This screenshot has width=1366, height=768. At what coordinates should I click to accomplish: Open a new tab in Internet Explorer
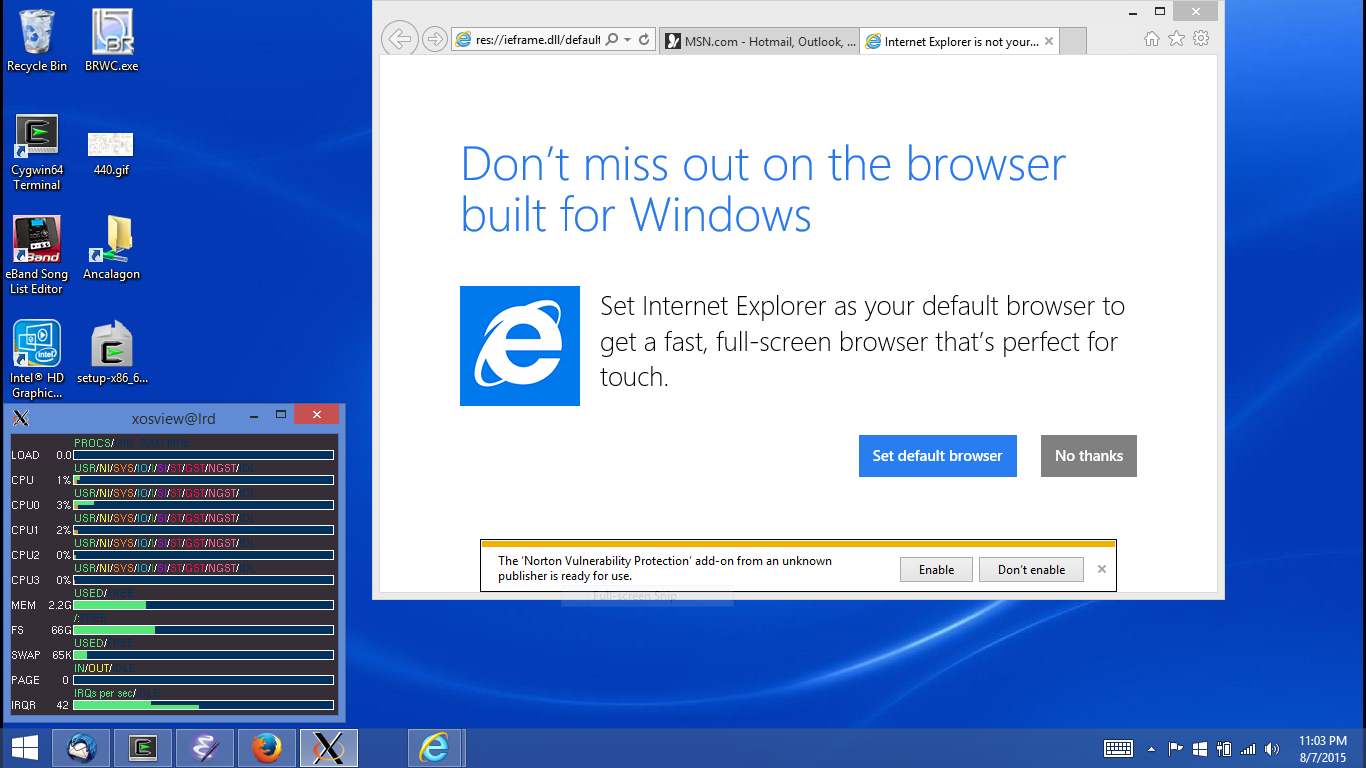pos(1073,42)
